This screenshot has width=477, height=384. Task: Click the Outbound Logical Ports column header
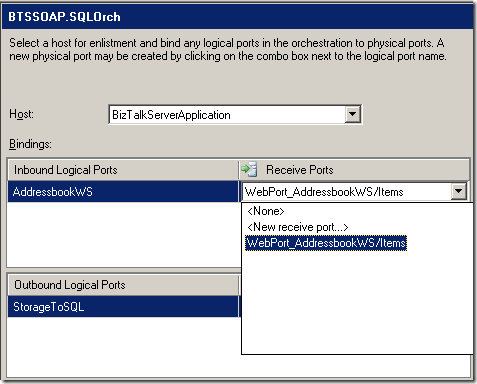123,285
